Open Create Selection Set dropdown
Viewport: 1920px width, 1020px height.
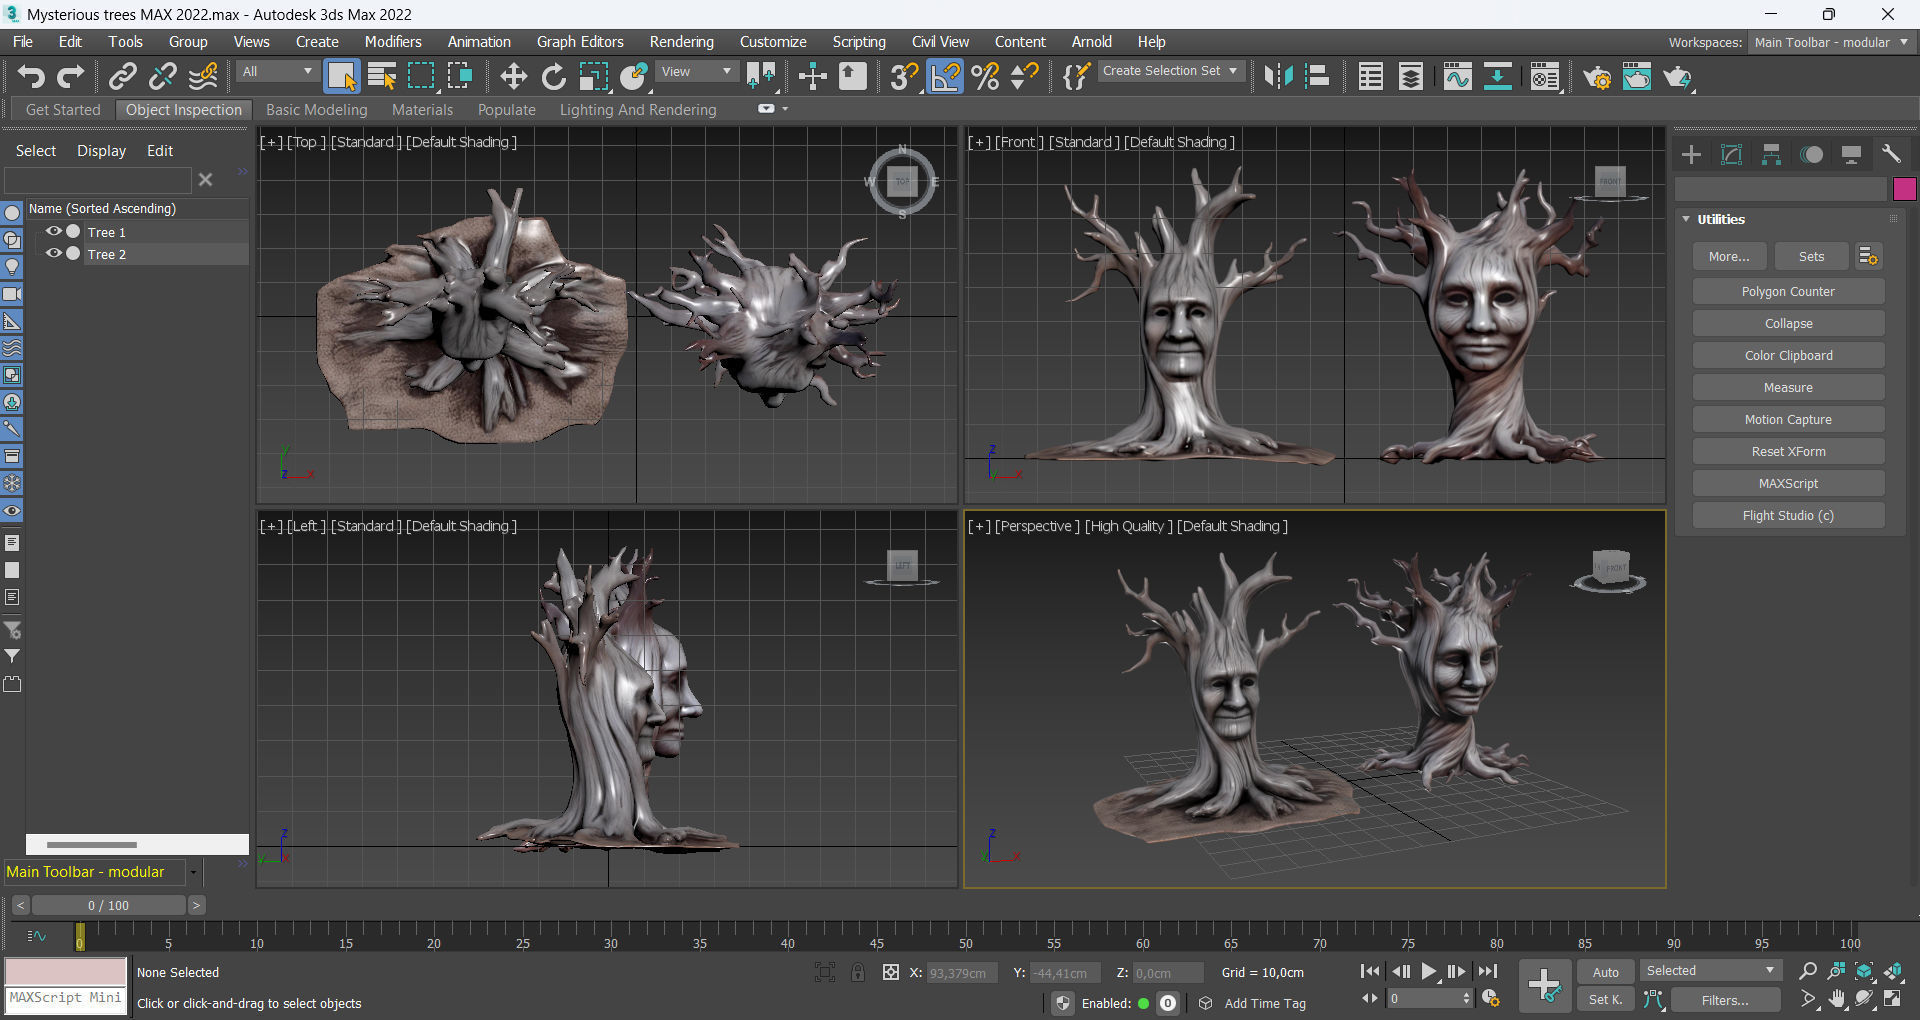pyautogui.click(x=1170, y=71)
